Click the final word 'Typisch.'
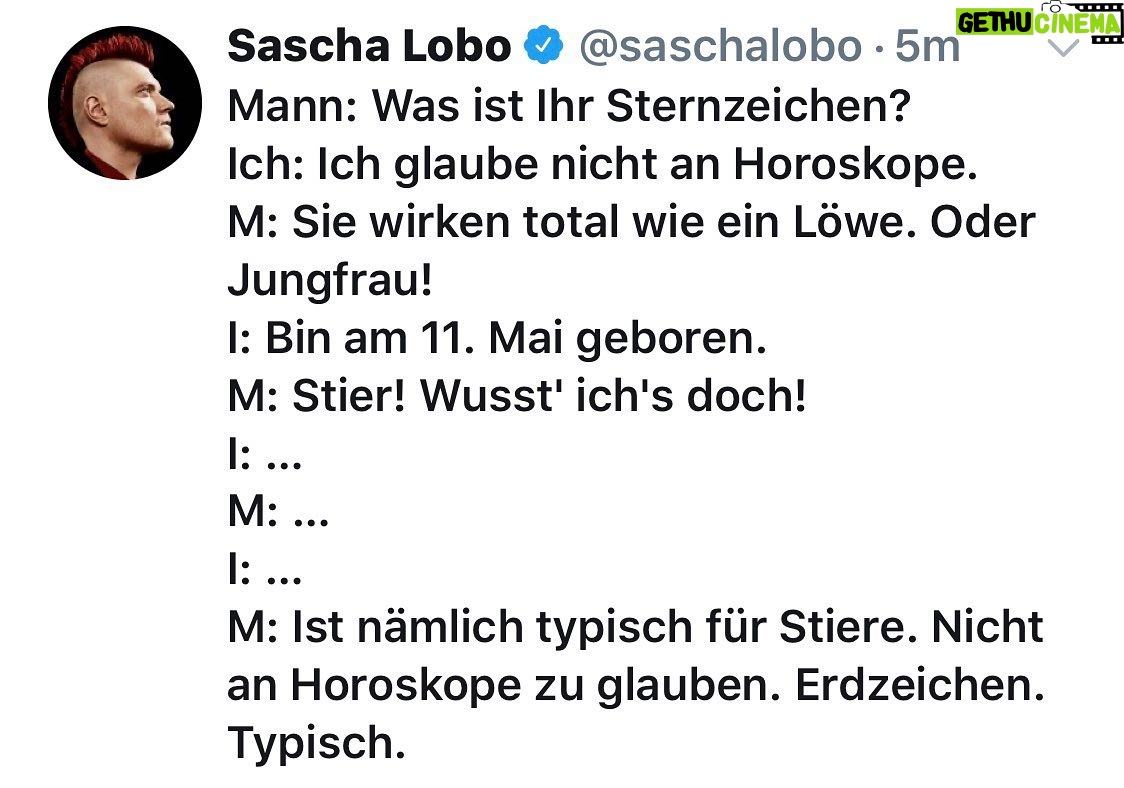Screen dimensions: 1124x788 tap(317, 744)
